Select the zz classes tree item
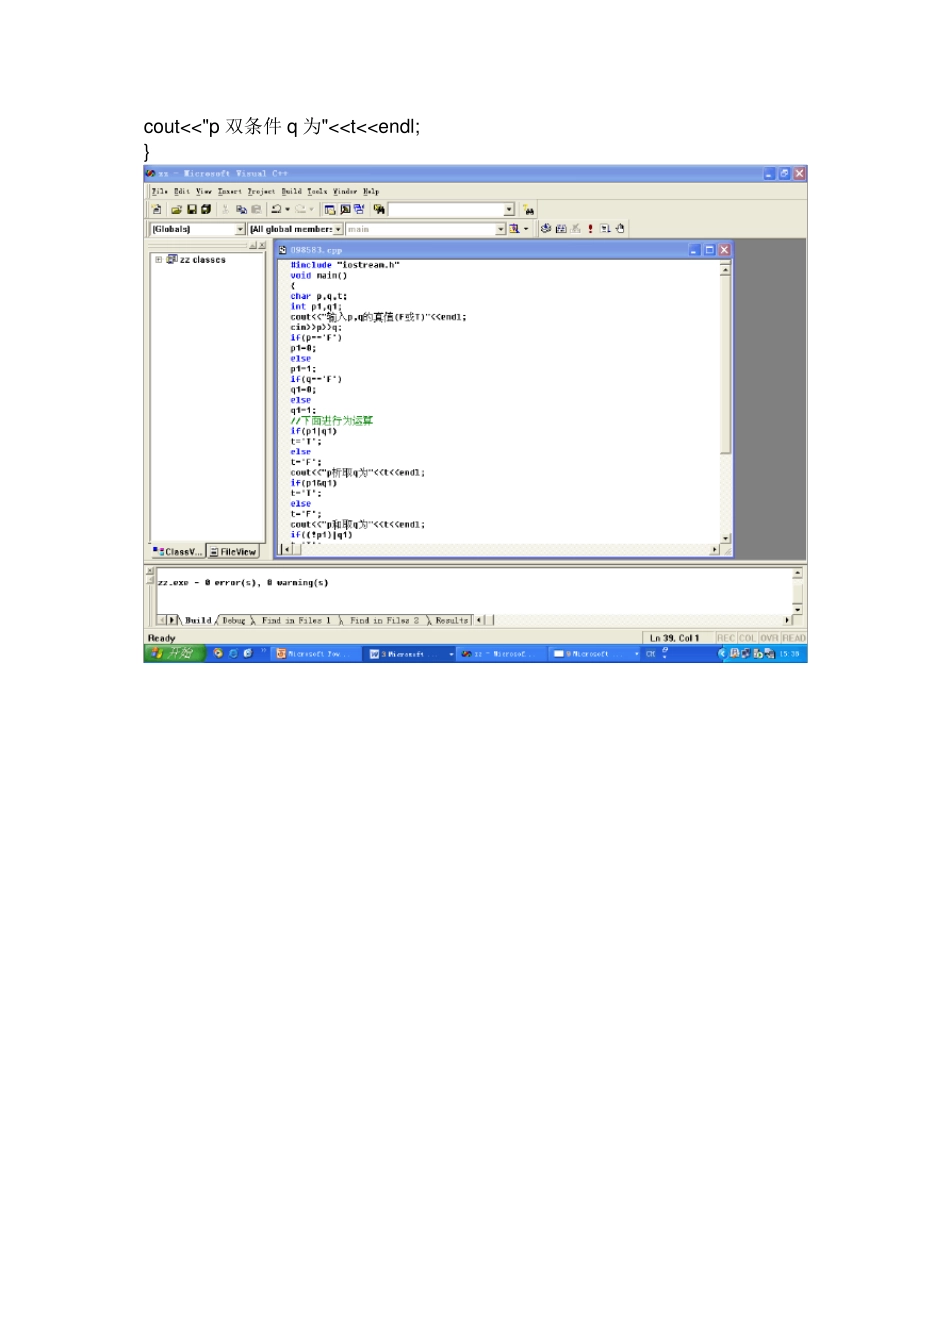 tap(203, 259)
